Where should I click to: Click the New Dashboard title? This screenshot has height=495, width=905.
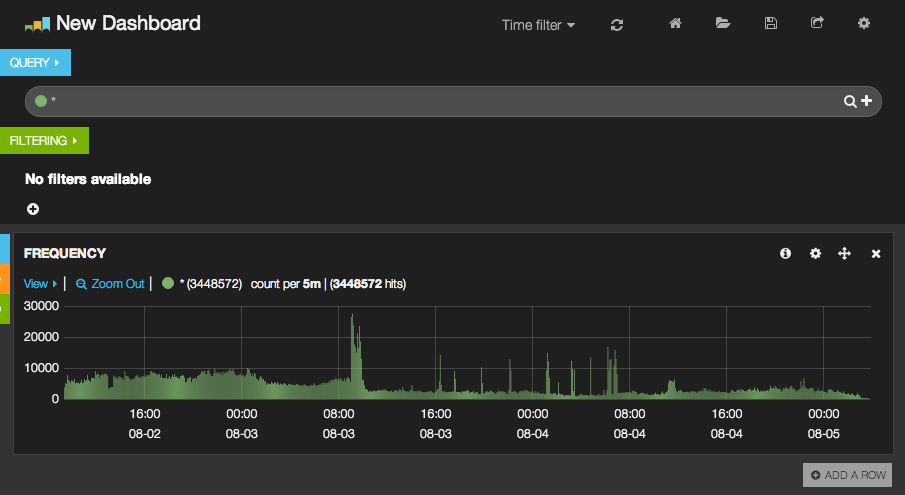point(128,23)
